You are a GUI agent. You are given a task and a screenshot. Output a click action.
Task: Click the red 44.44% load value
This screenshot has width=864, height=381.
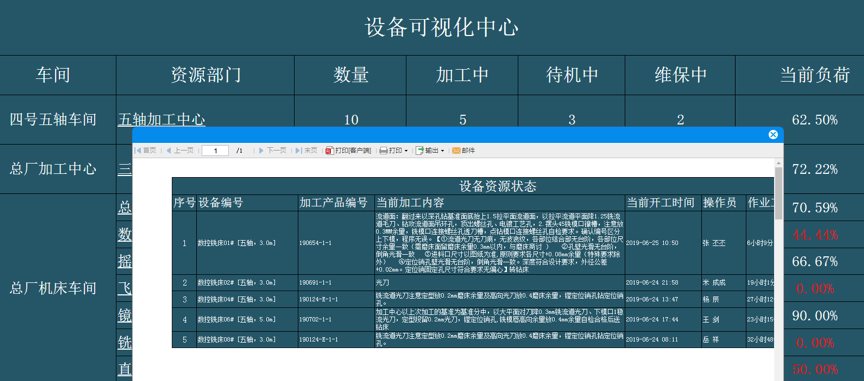pyautogui.click(x=814, y=235)
